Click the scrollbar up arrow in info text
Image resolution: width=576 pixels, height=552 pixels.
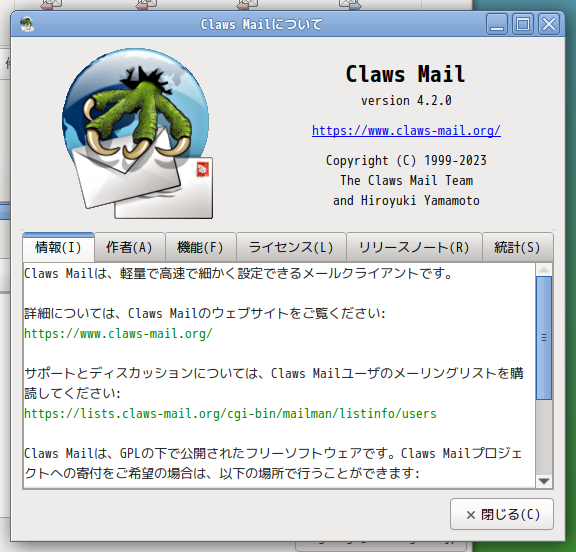click(x=544, y=270)
